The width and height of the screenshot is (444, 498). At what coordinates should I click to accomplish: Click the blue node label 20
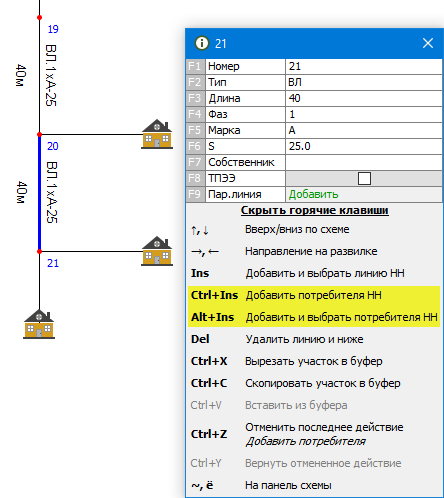(53, 146)
